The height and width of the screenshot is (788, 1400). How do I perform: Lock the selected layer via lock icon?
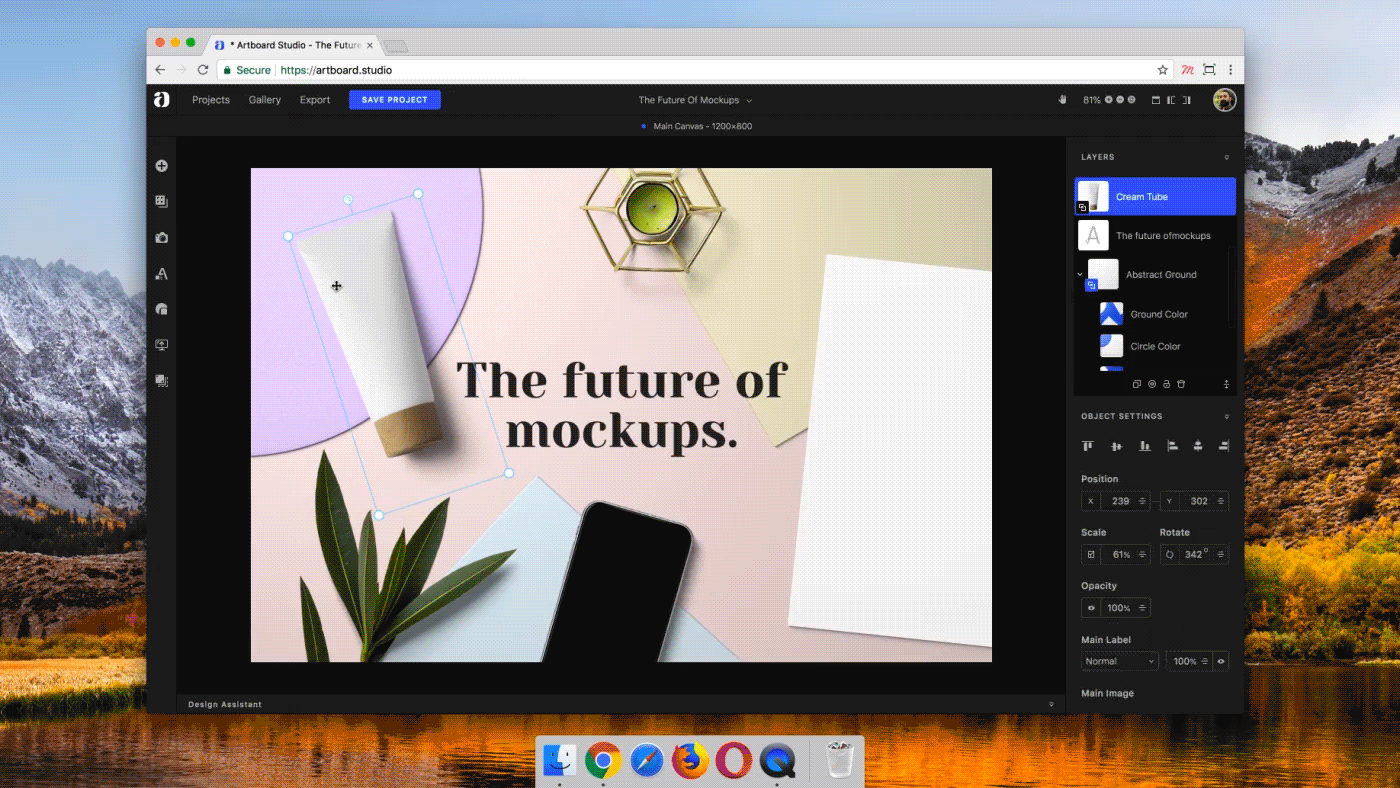coord(1166,384)
